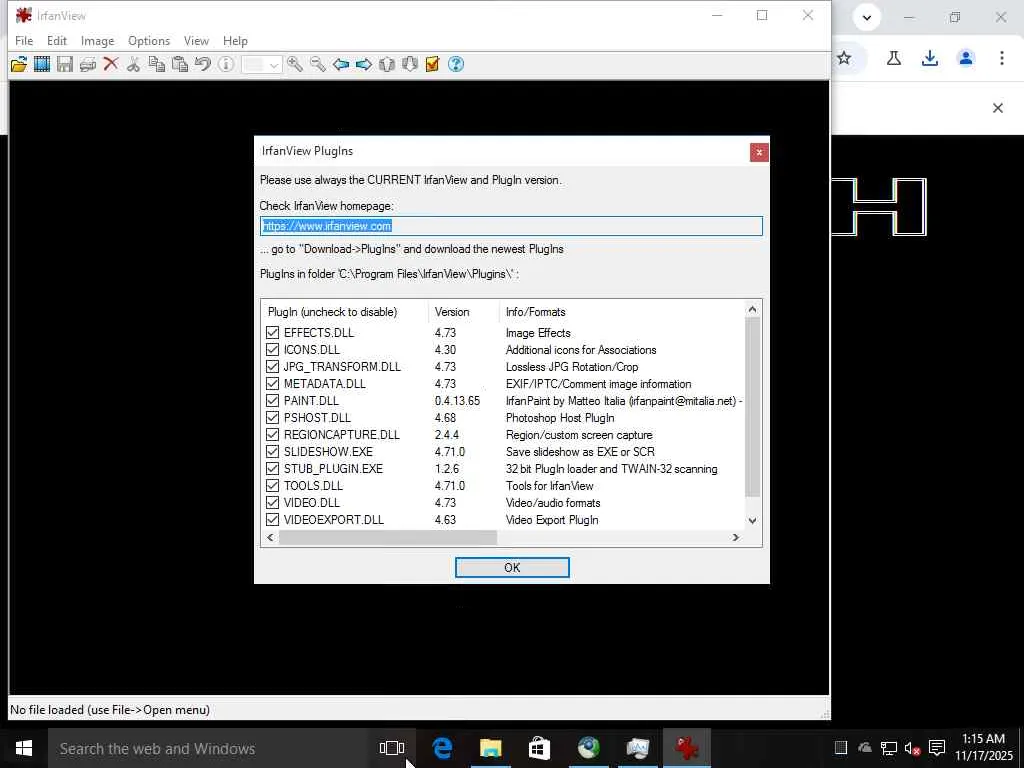Open the Settings checkmark icon
Screen dimensions: 1024x768
pyautogui.click(x=432, y=64)
